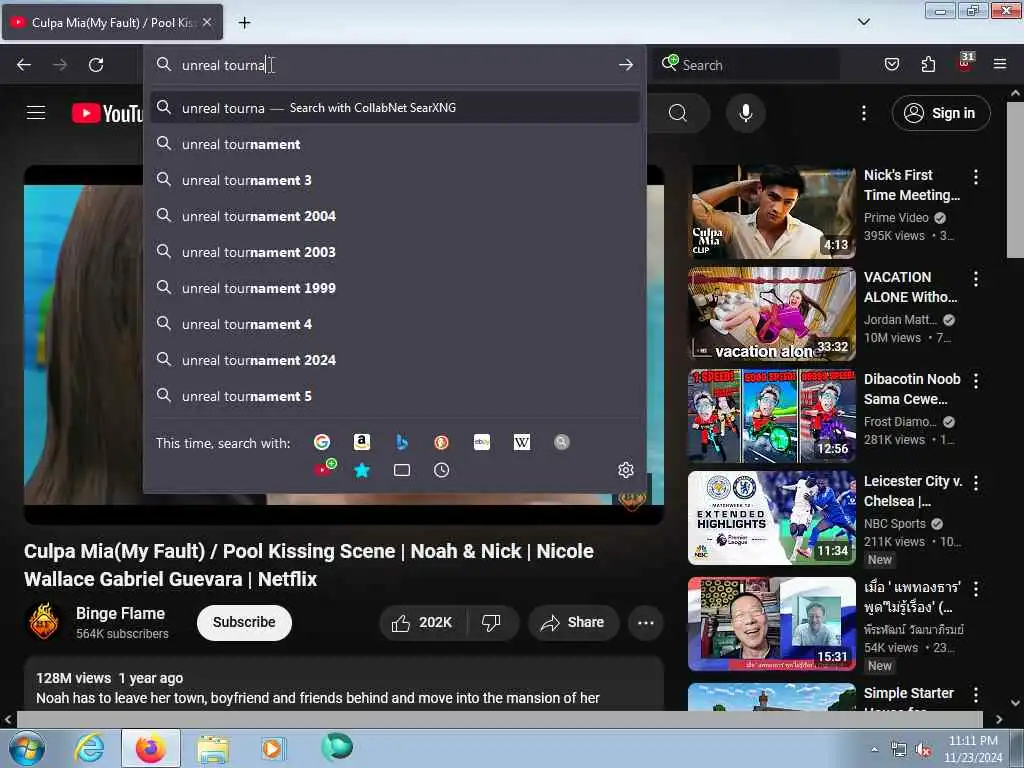Click the horizontal scrollbar at bottom
This screenshot has width=1024, height=768.
500,719
